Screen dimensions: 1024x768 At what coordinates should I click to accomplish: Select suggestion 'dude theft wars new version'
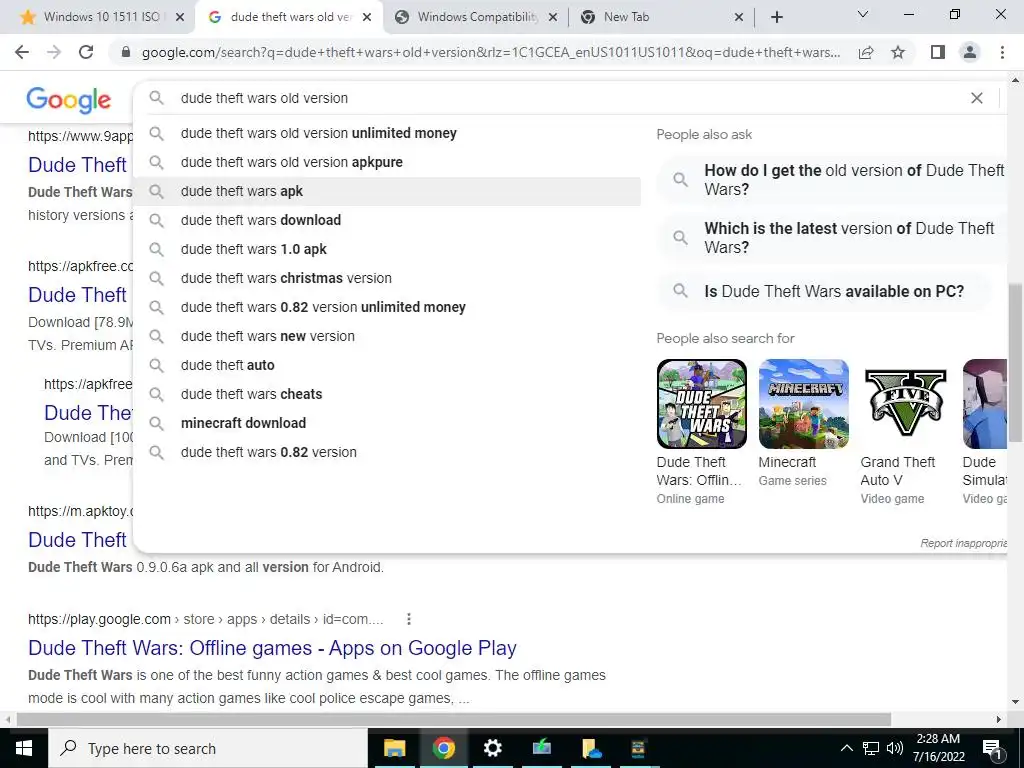[387, 336]
